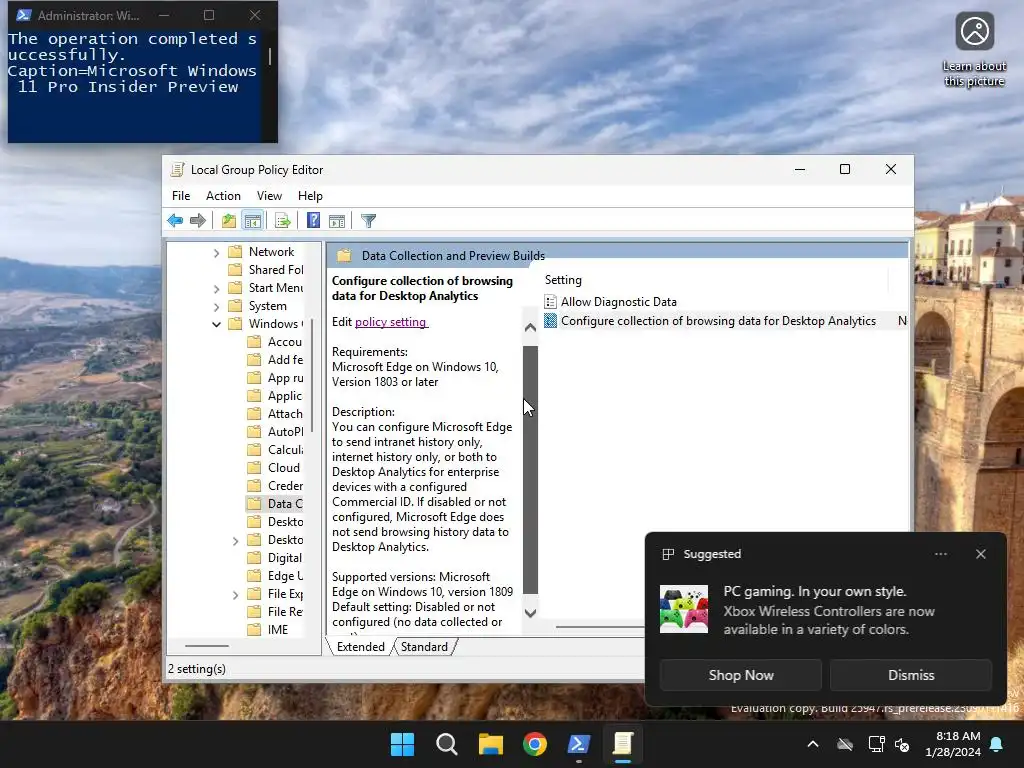
Task: Click the Up one level folder icon
Action: (228, 221)
